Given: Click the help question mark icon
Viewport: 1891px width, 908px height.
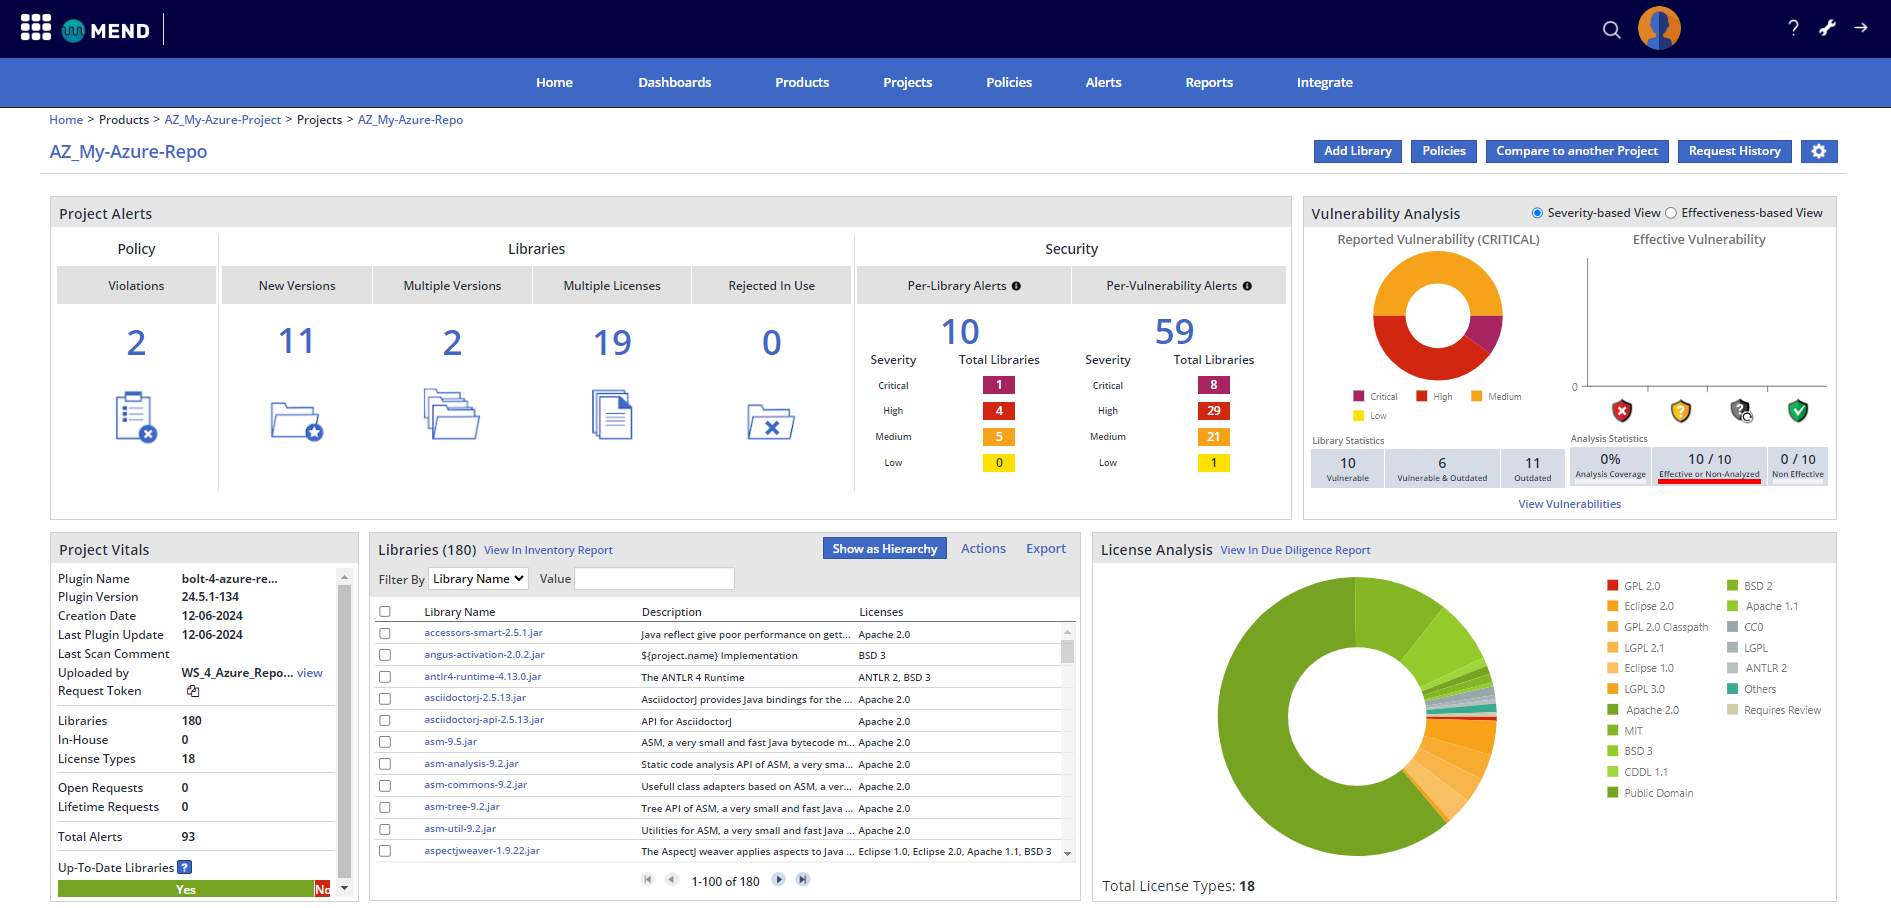Looking at the screenshot, I should click(1793, 28).
